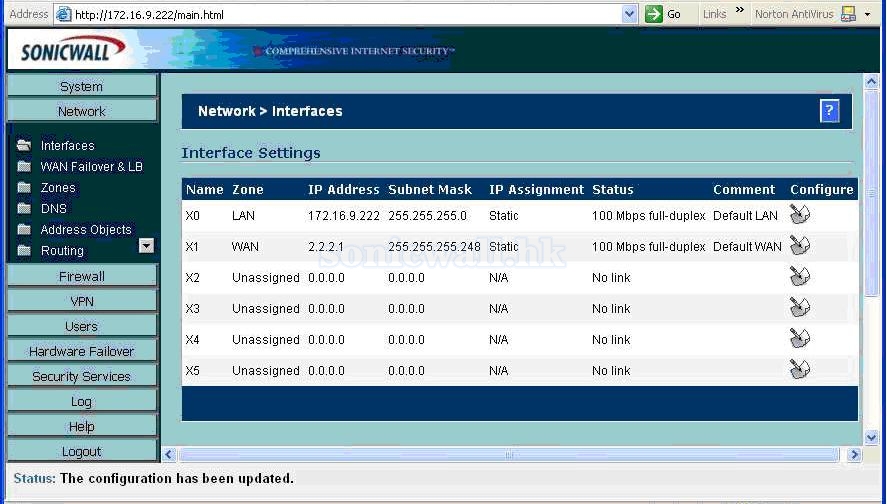This screenshot has width=887, height=504.
Task: Click the configure icon for X0 interface
Action: 799,214
